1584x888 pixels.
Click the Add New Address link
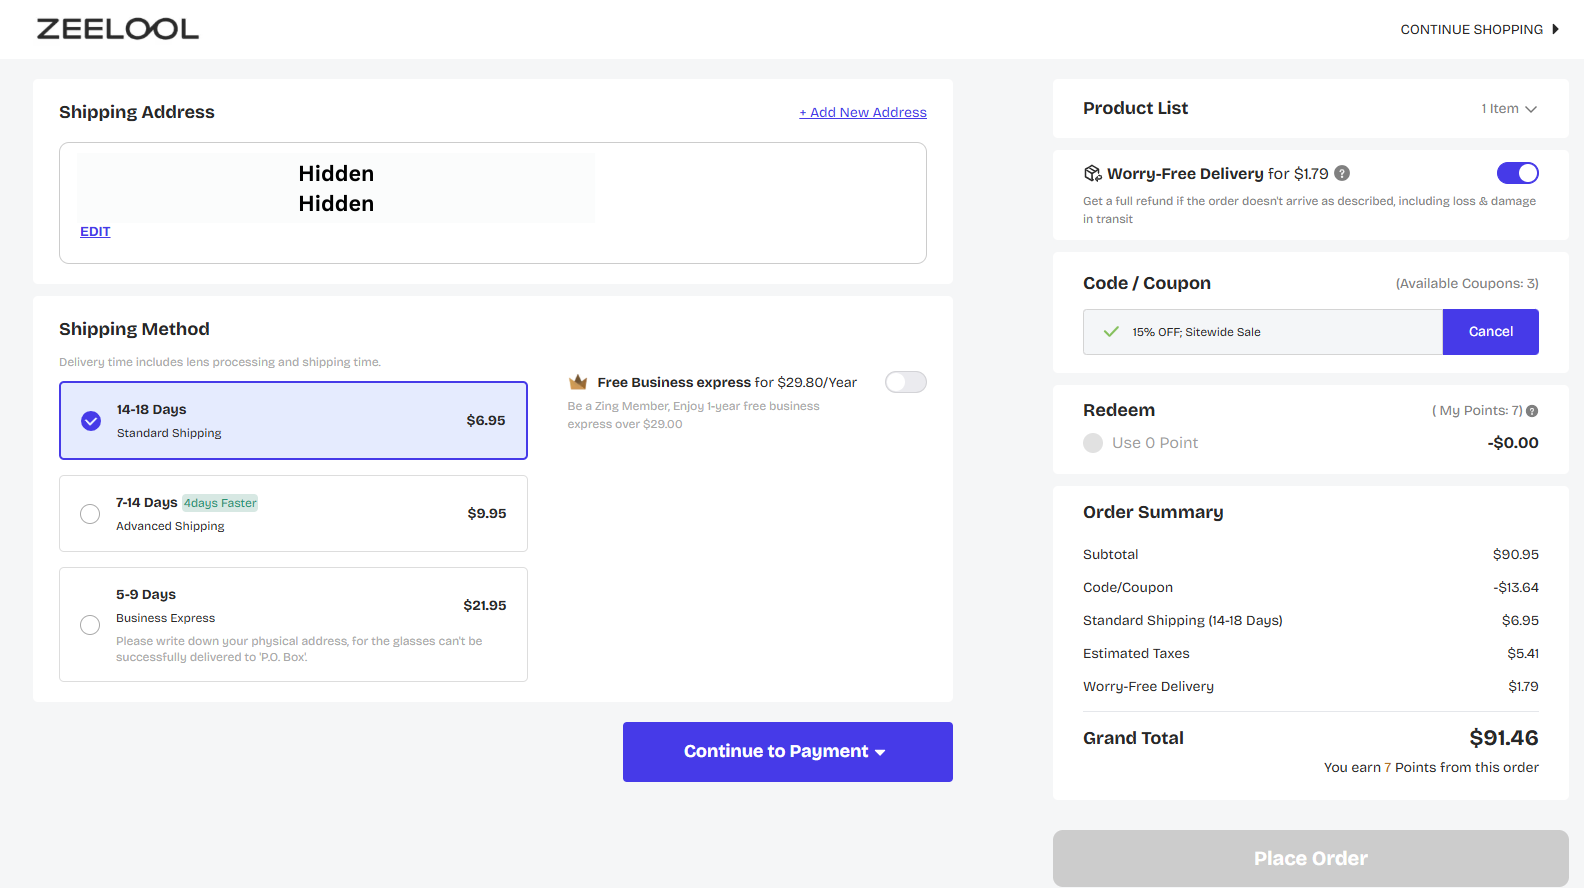pyautogui.click(x=863, y=112)
